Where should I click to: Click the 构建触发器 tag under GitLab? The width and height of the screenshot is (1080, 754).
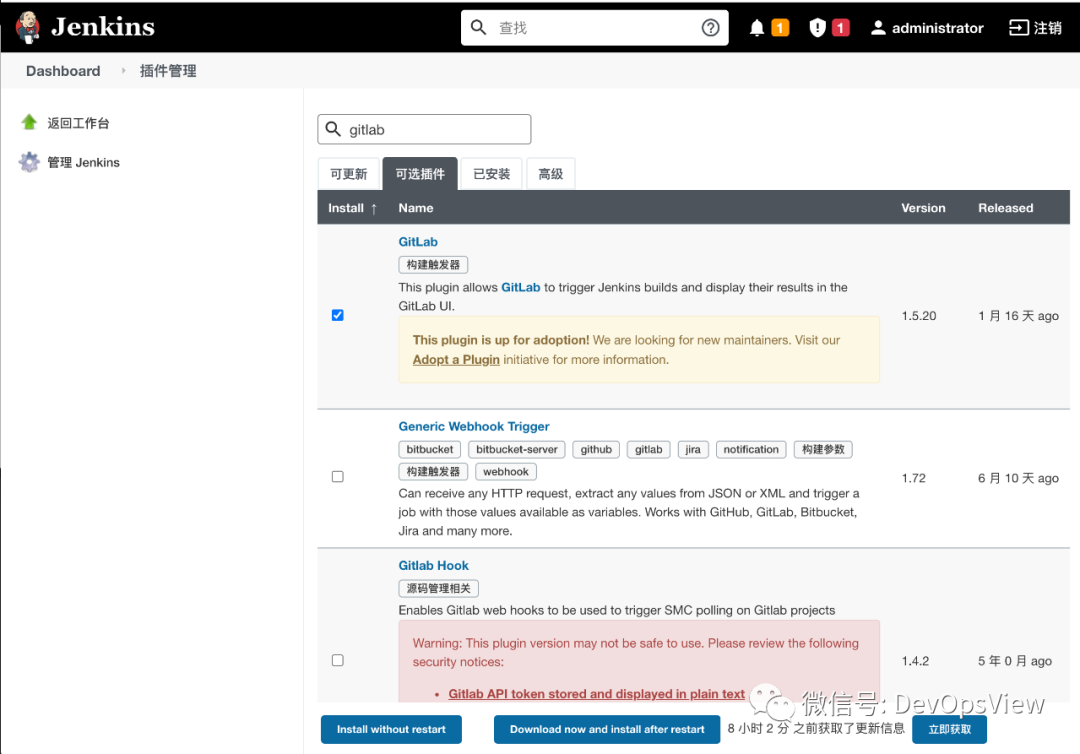(433, 264)
